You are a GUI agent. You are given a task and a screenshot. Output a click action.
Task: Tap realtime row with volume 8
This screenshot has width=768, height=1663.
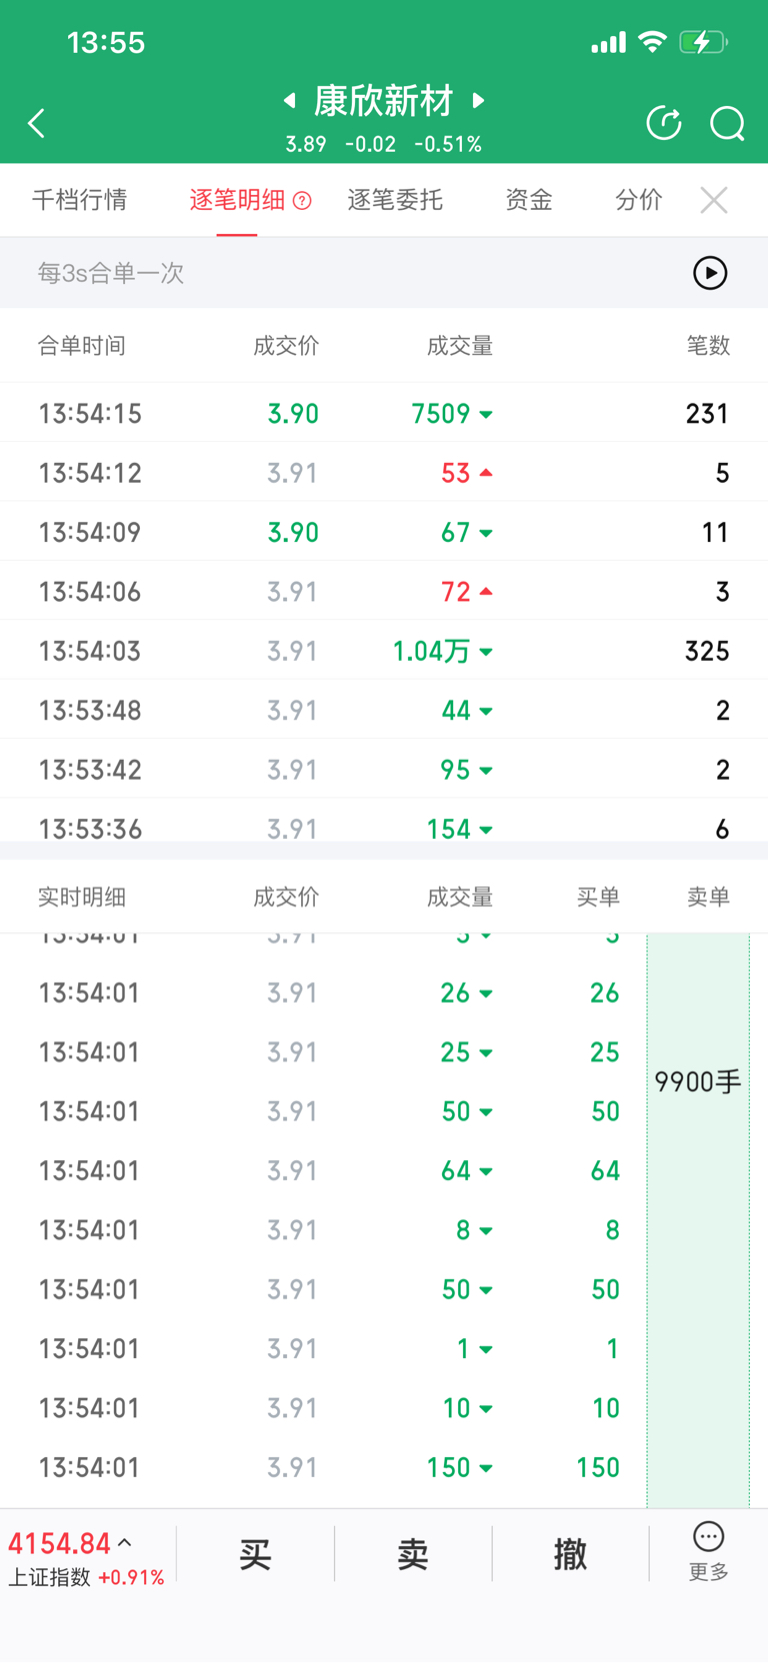(323, 1230)
